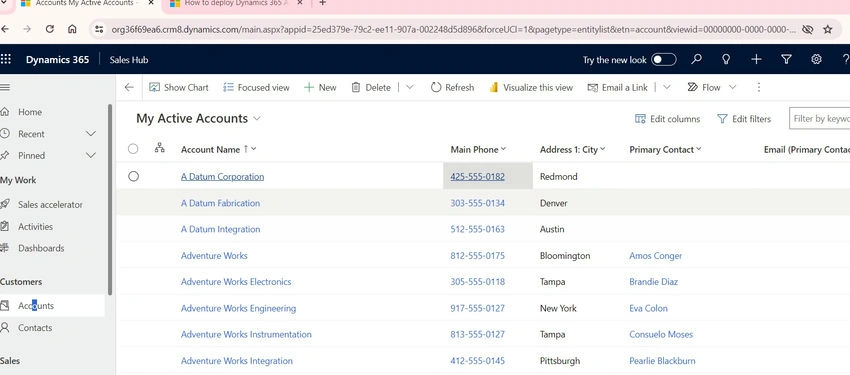Expand the Flow dropdown chevron
This screenshot has height=375, width=850.
732,87
